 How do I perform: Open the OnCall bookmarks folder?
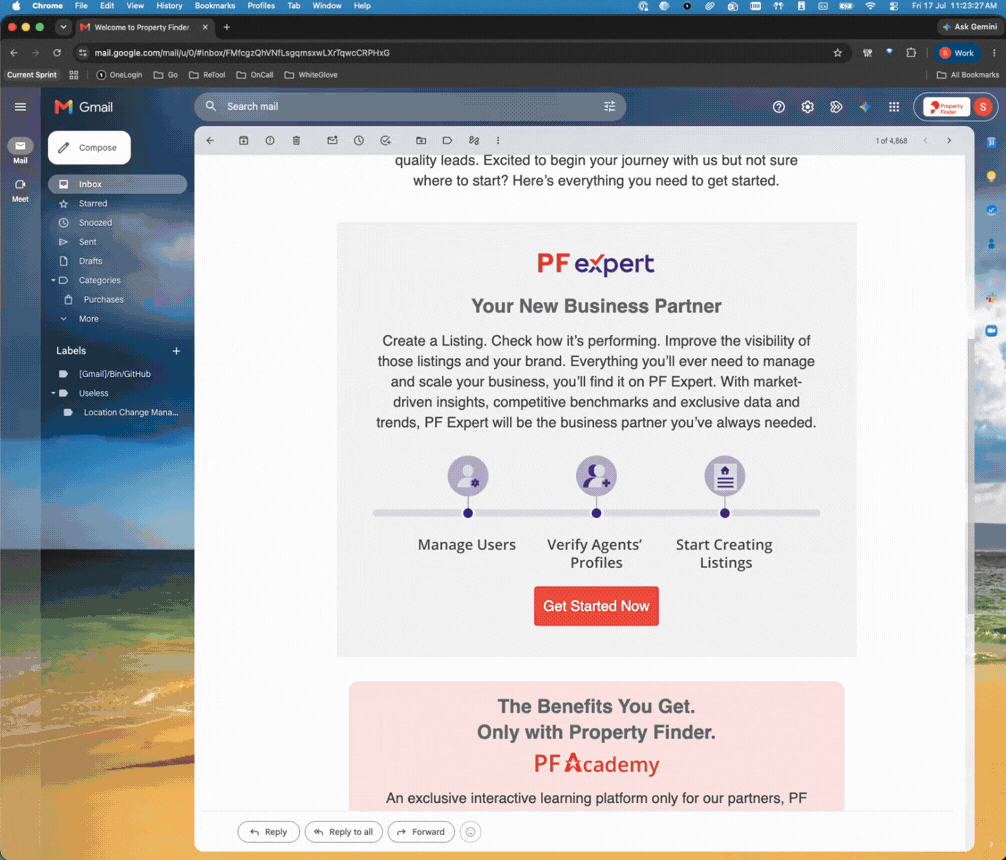pyautogui.click(x=255, y=75)
